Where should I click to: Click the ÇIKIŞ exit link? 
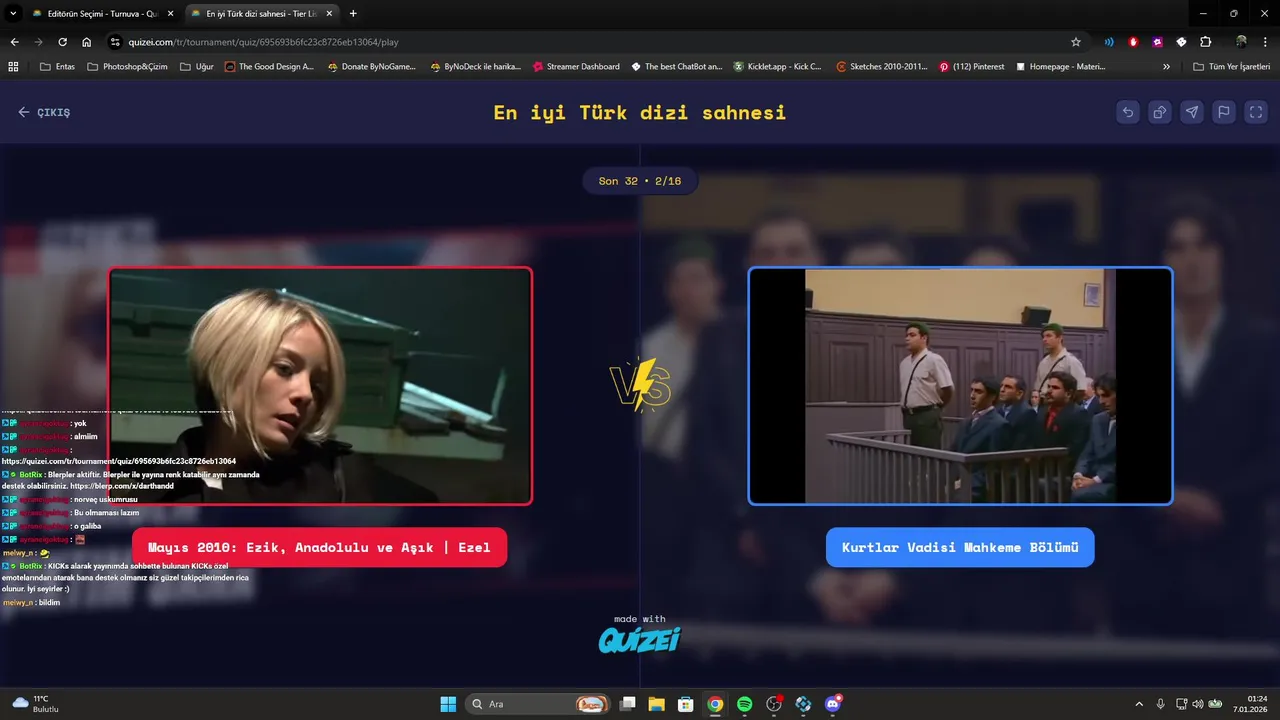(x=44, y=112)
